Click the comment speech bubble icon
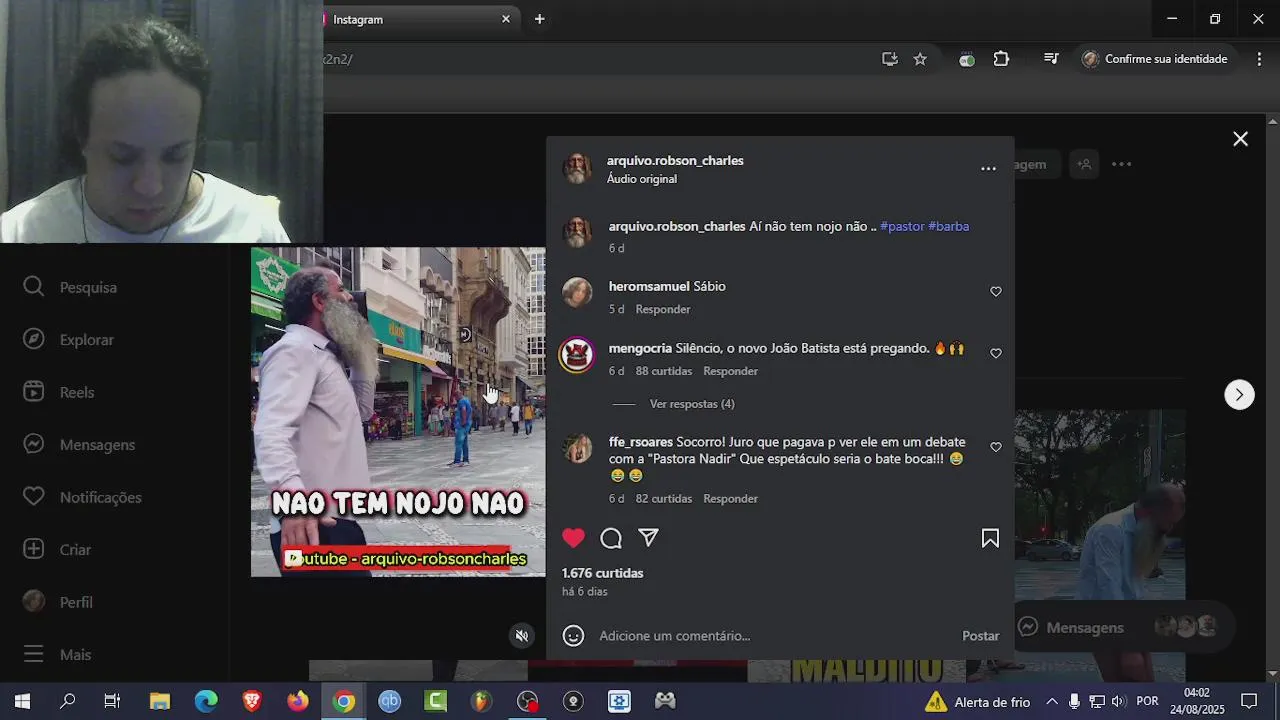This screenshot has width=1280, height=720. [611, 538]
